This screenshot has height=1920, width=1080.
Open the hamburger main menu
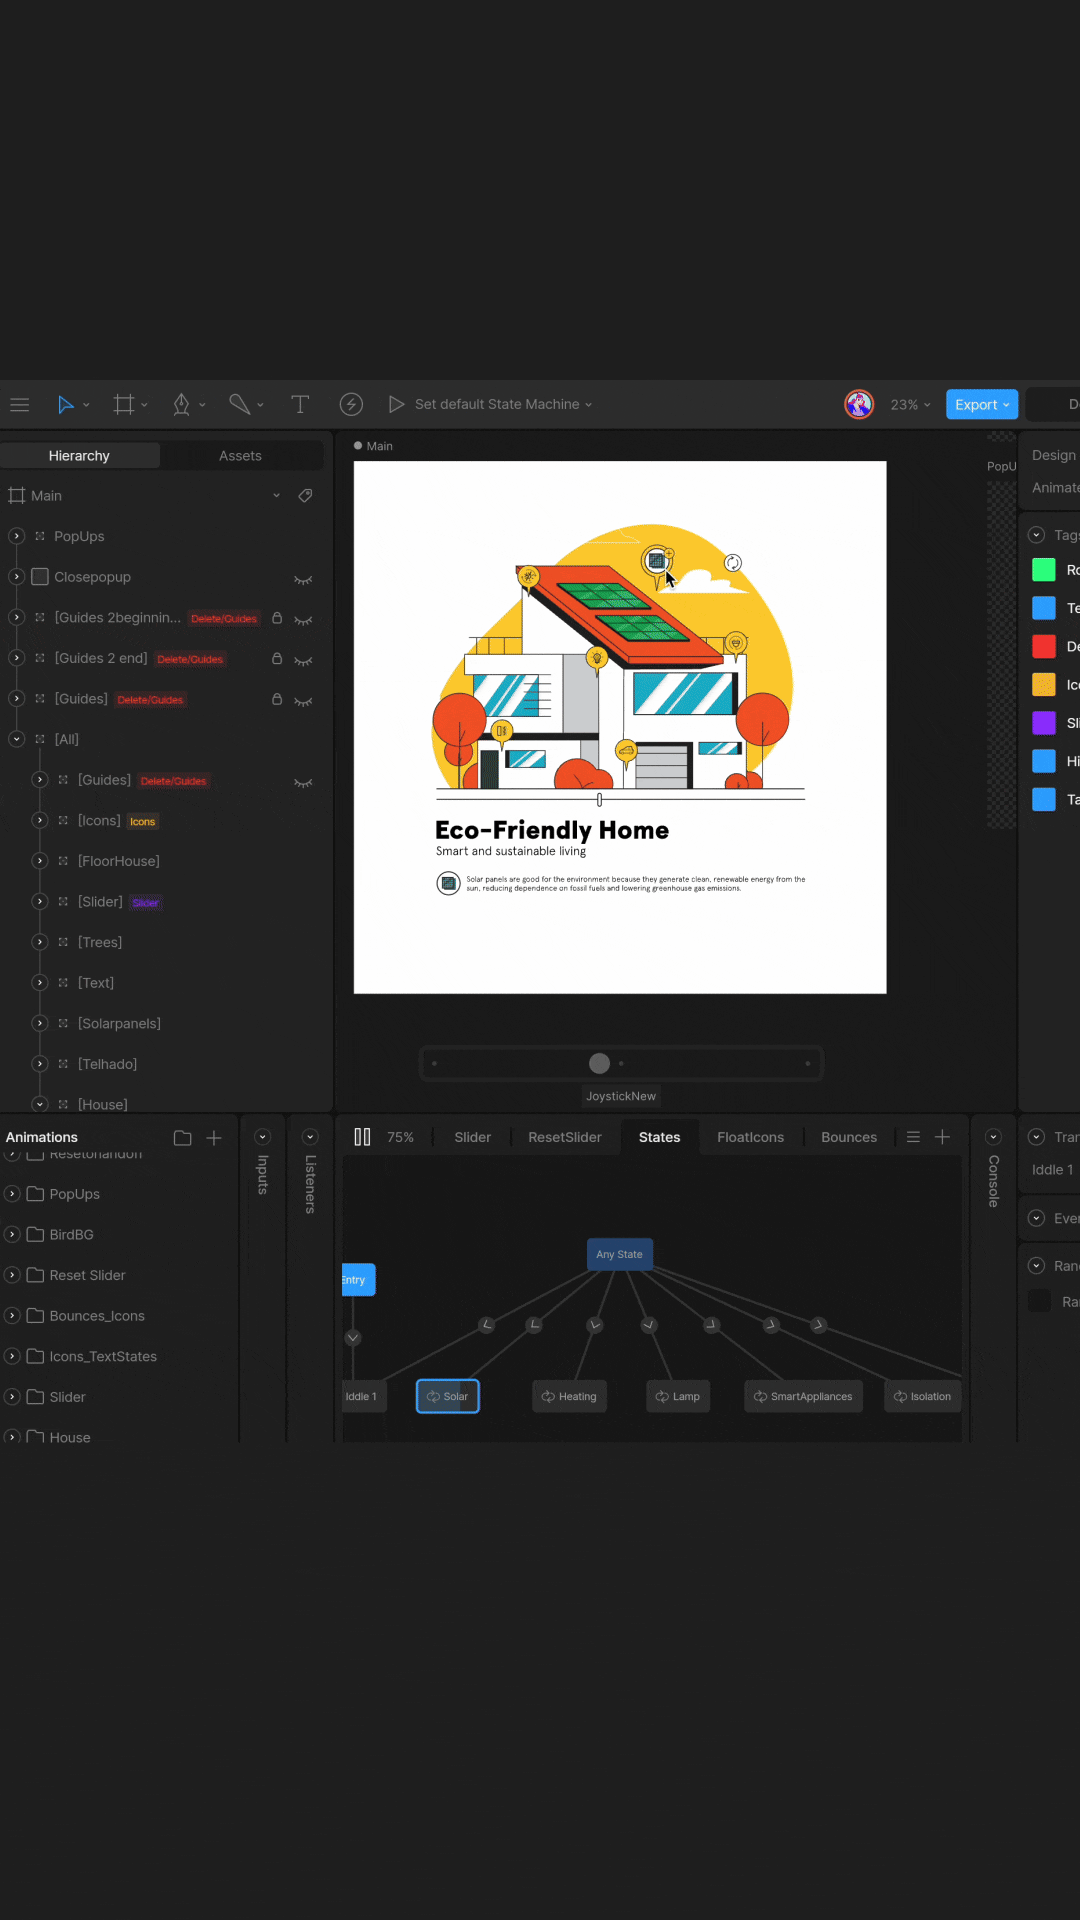pyautogui.click(x=19, y=404)
